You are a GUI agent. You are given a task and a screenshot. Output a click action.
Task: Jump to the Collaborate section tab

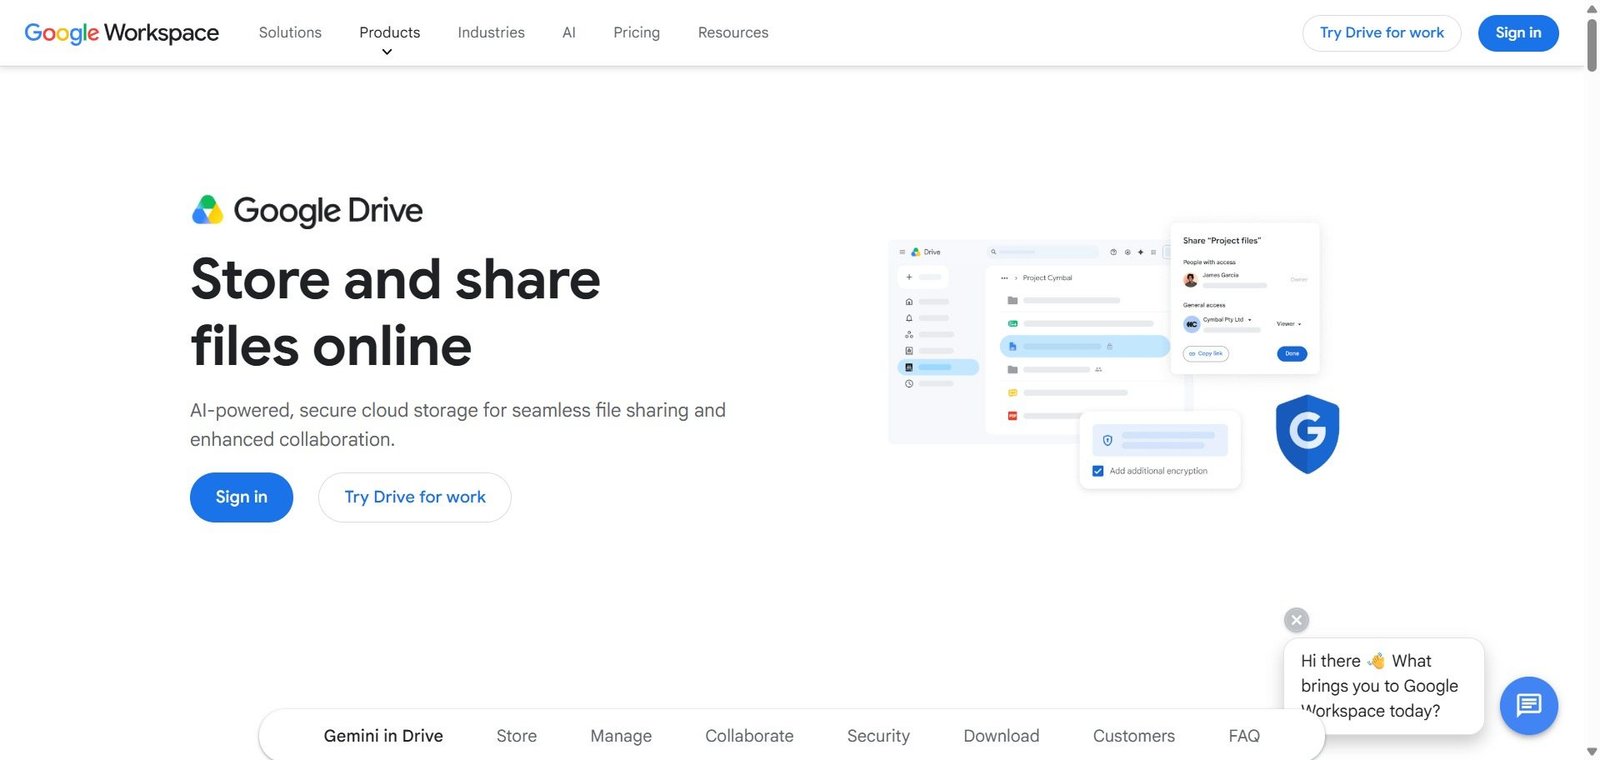[749, 736]
